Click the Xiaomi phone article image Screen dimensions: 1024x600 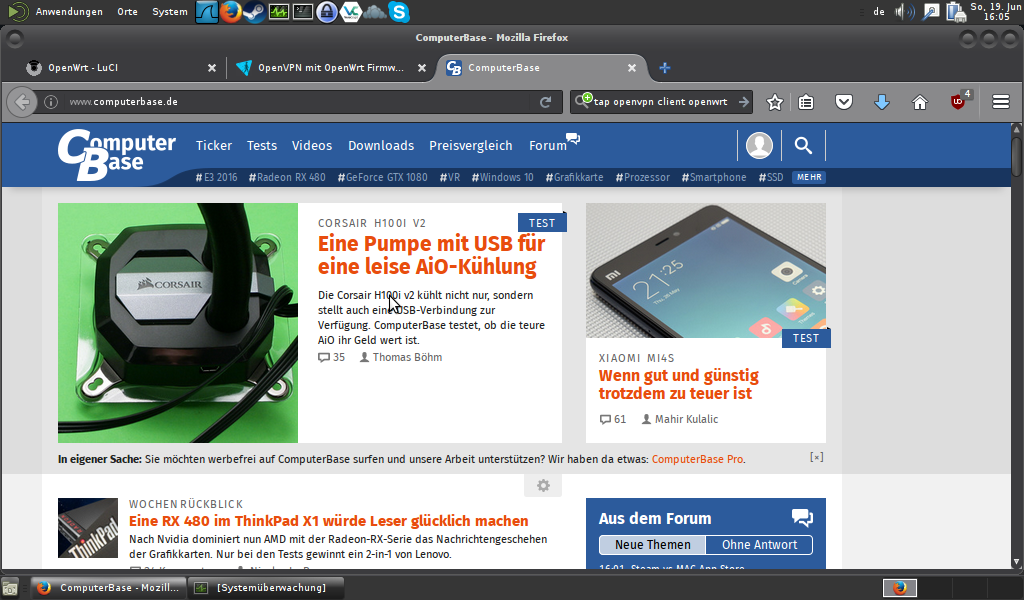coord(705,270)
